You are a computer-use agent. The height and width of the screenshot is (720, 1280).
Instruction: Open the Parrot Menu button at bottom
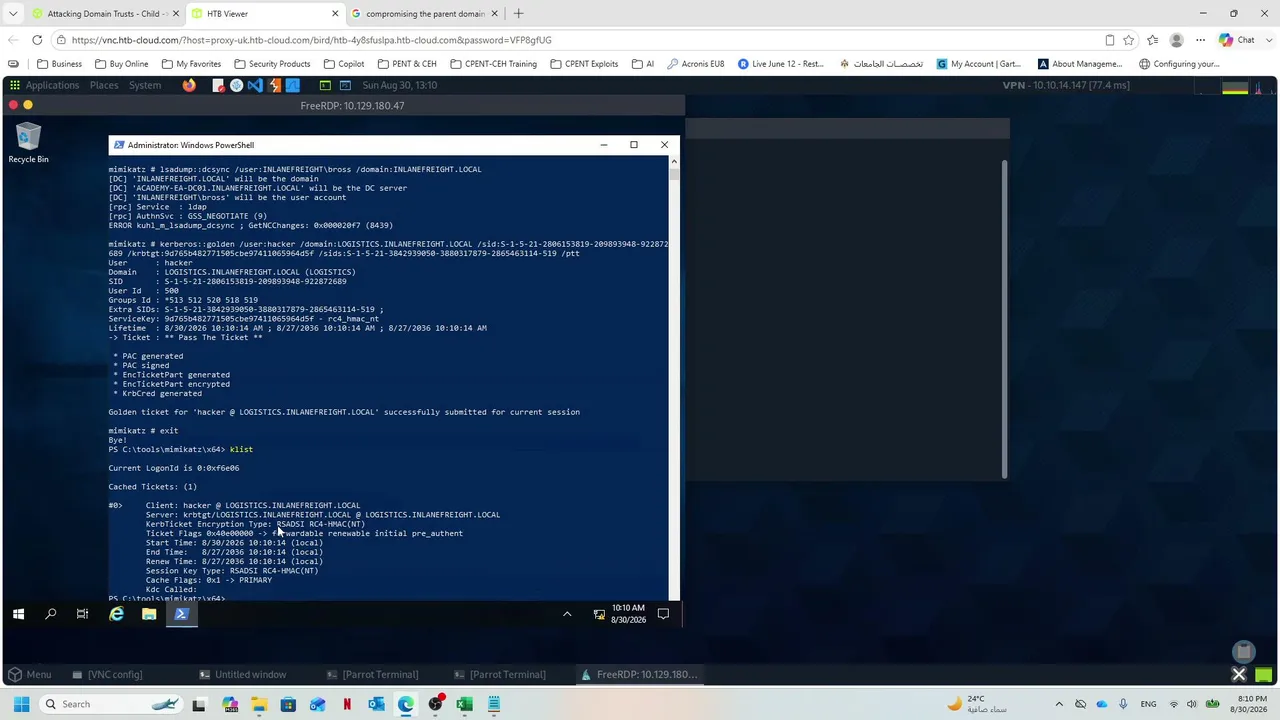coord(29,675)
